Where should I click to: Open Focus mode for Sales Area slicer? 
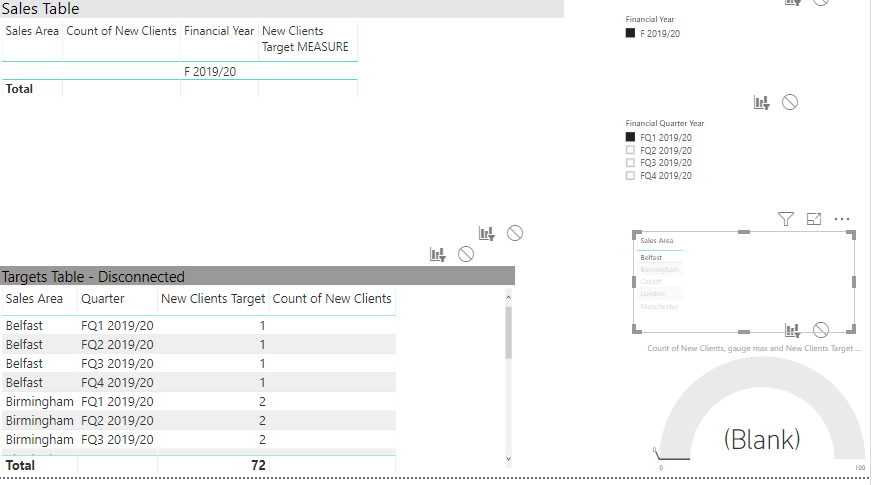[x=814, y=219]
